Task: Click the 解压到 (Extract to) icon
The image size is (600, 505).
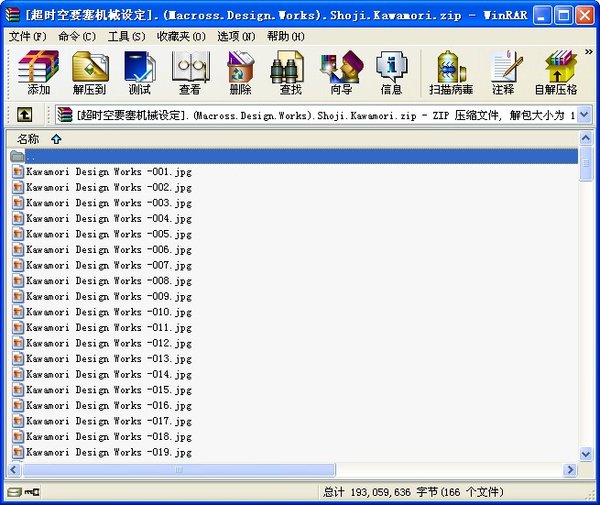Action: 90,73
